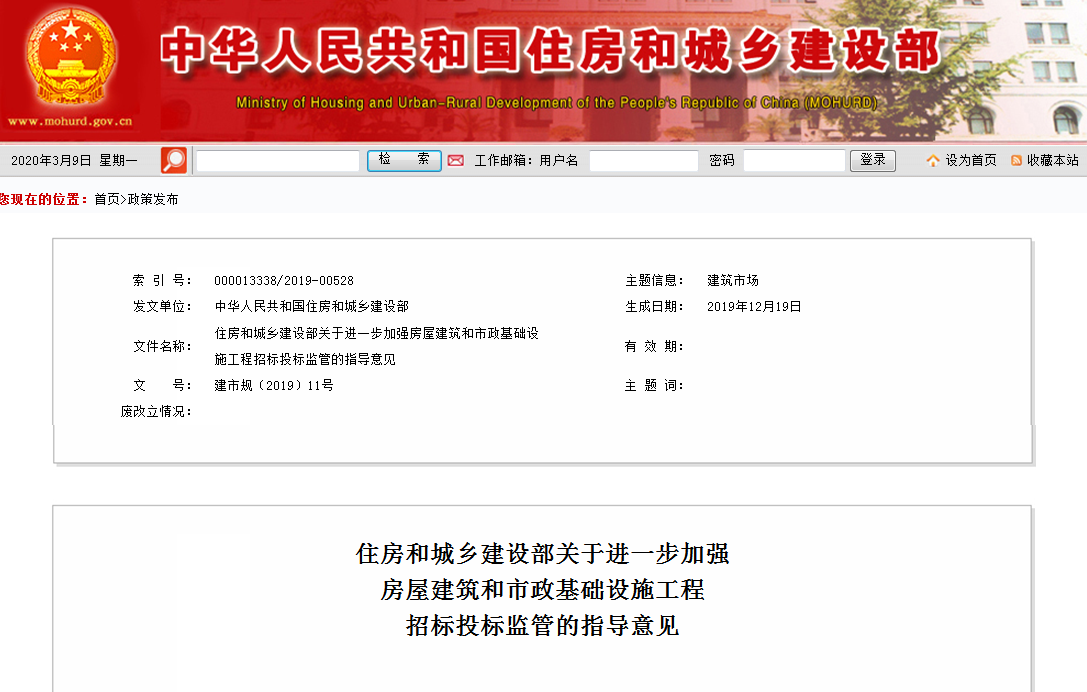1087x692 pixels.
Task: Click the national emblem logo
Action: click(x=71, y=57)
